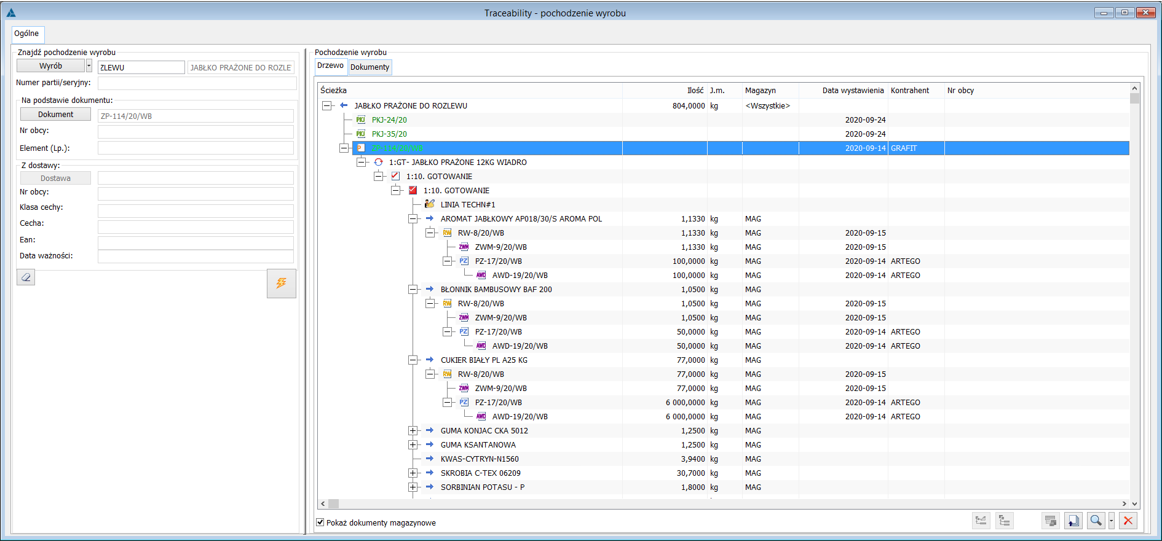This screenshot has width=1162, height=541.
Task: Collapse the CUKIER BIAŁY PL A25 KG node
Action: click(x=413, y=360)
